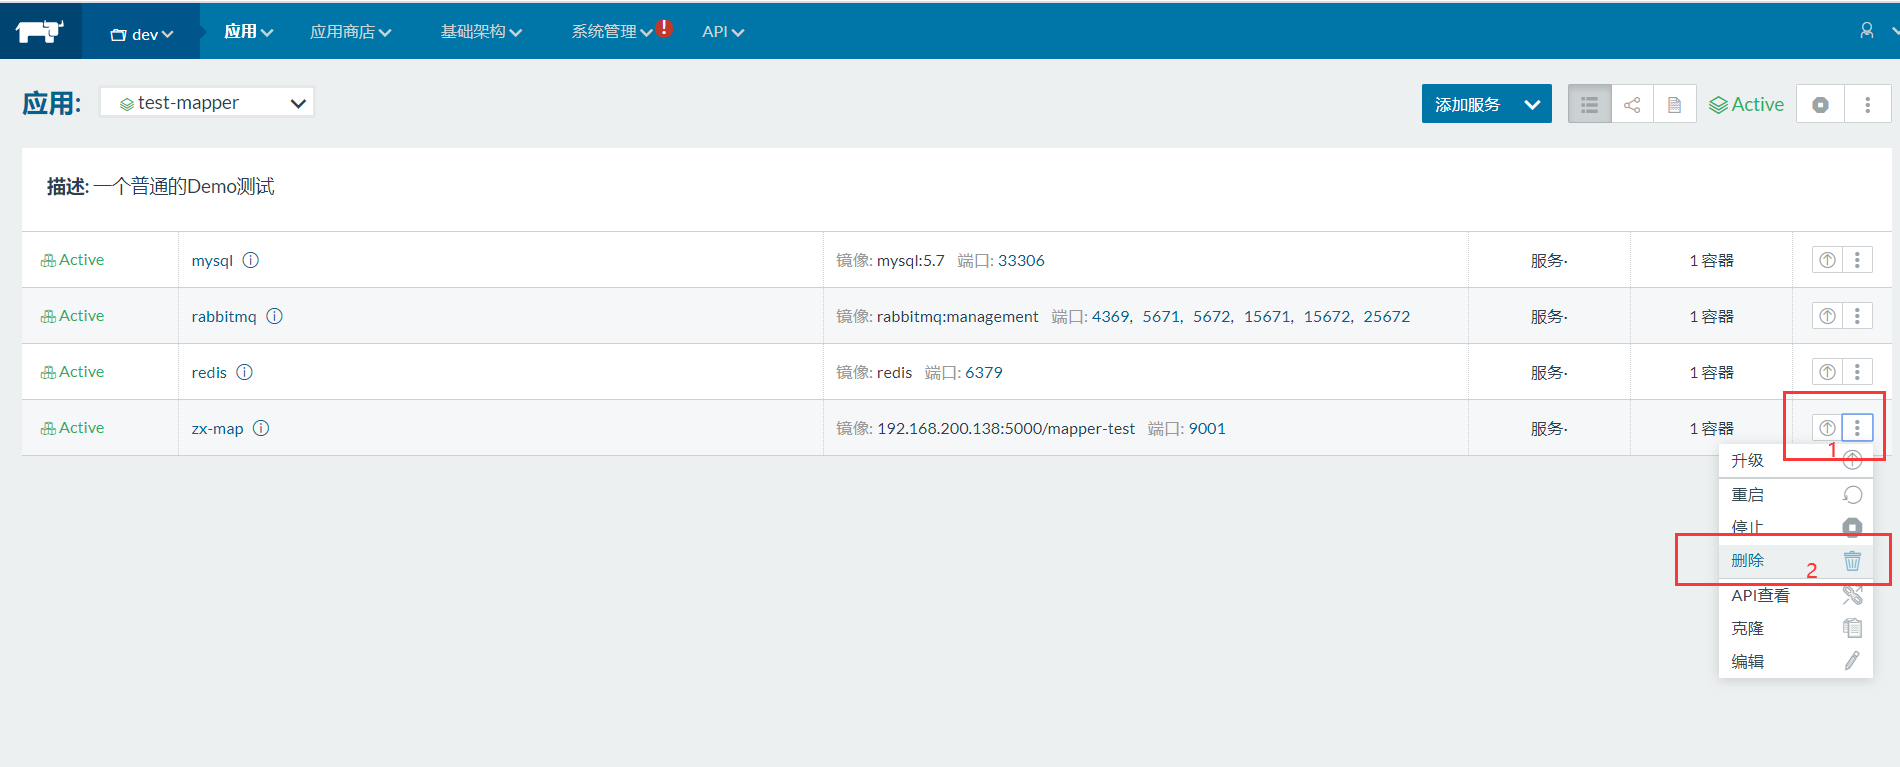1900x767 pixels.
Task: Expand the 添加服务 dropdown arrow
Action: [x=1532, y=105]
